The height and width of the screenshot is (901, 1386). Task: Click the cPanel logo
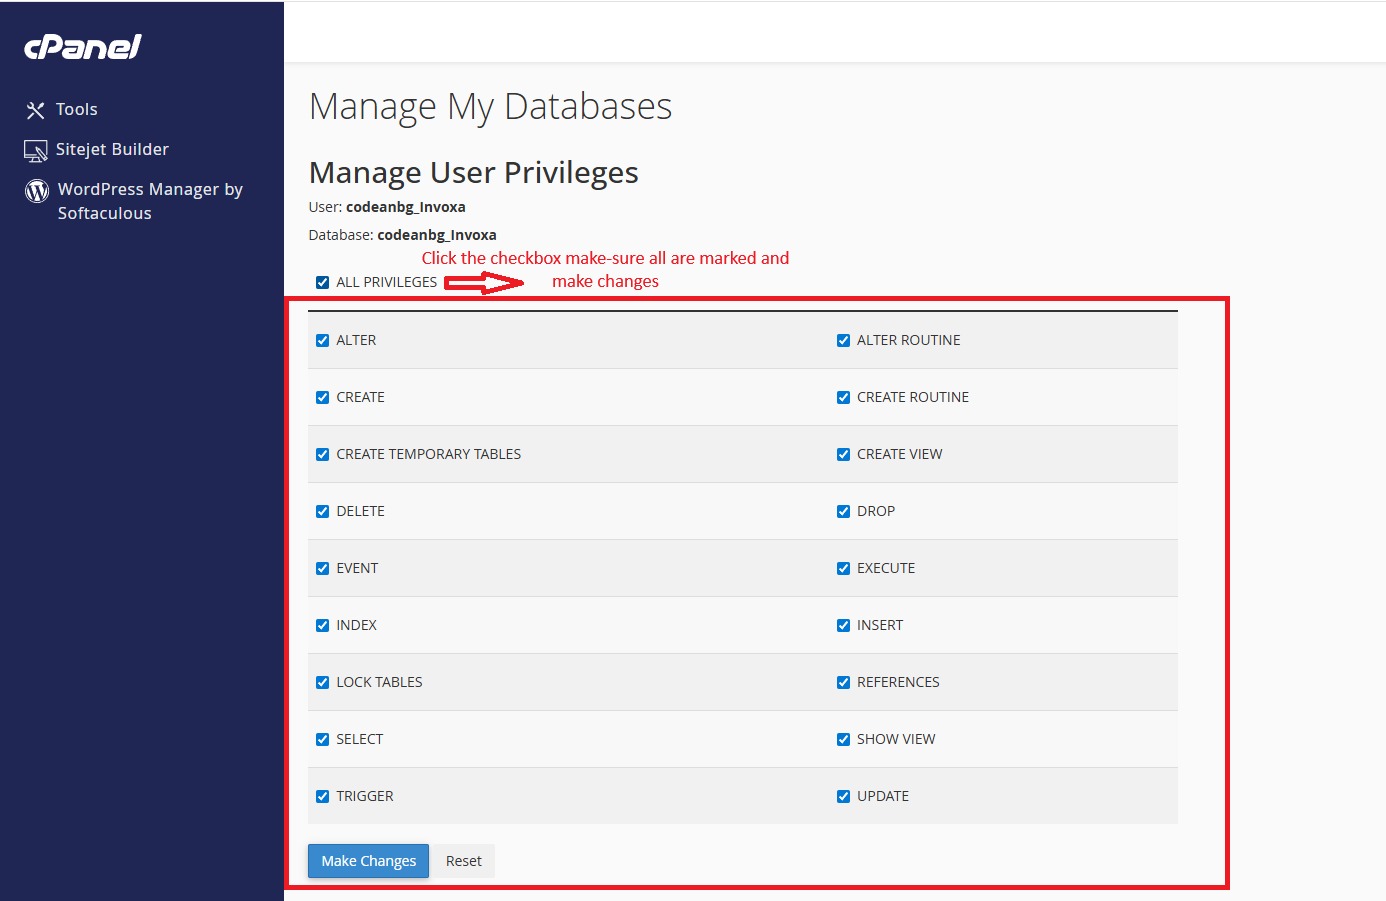click(83, 47)
